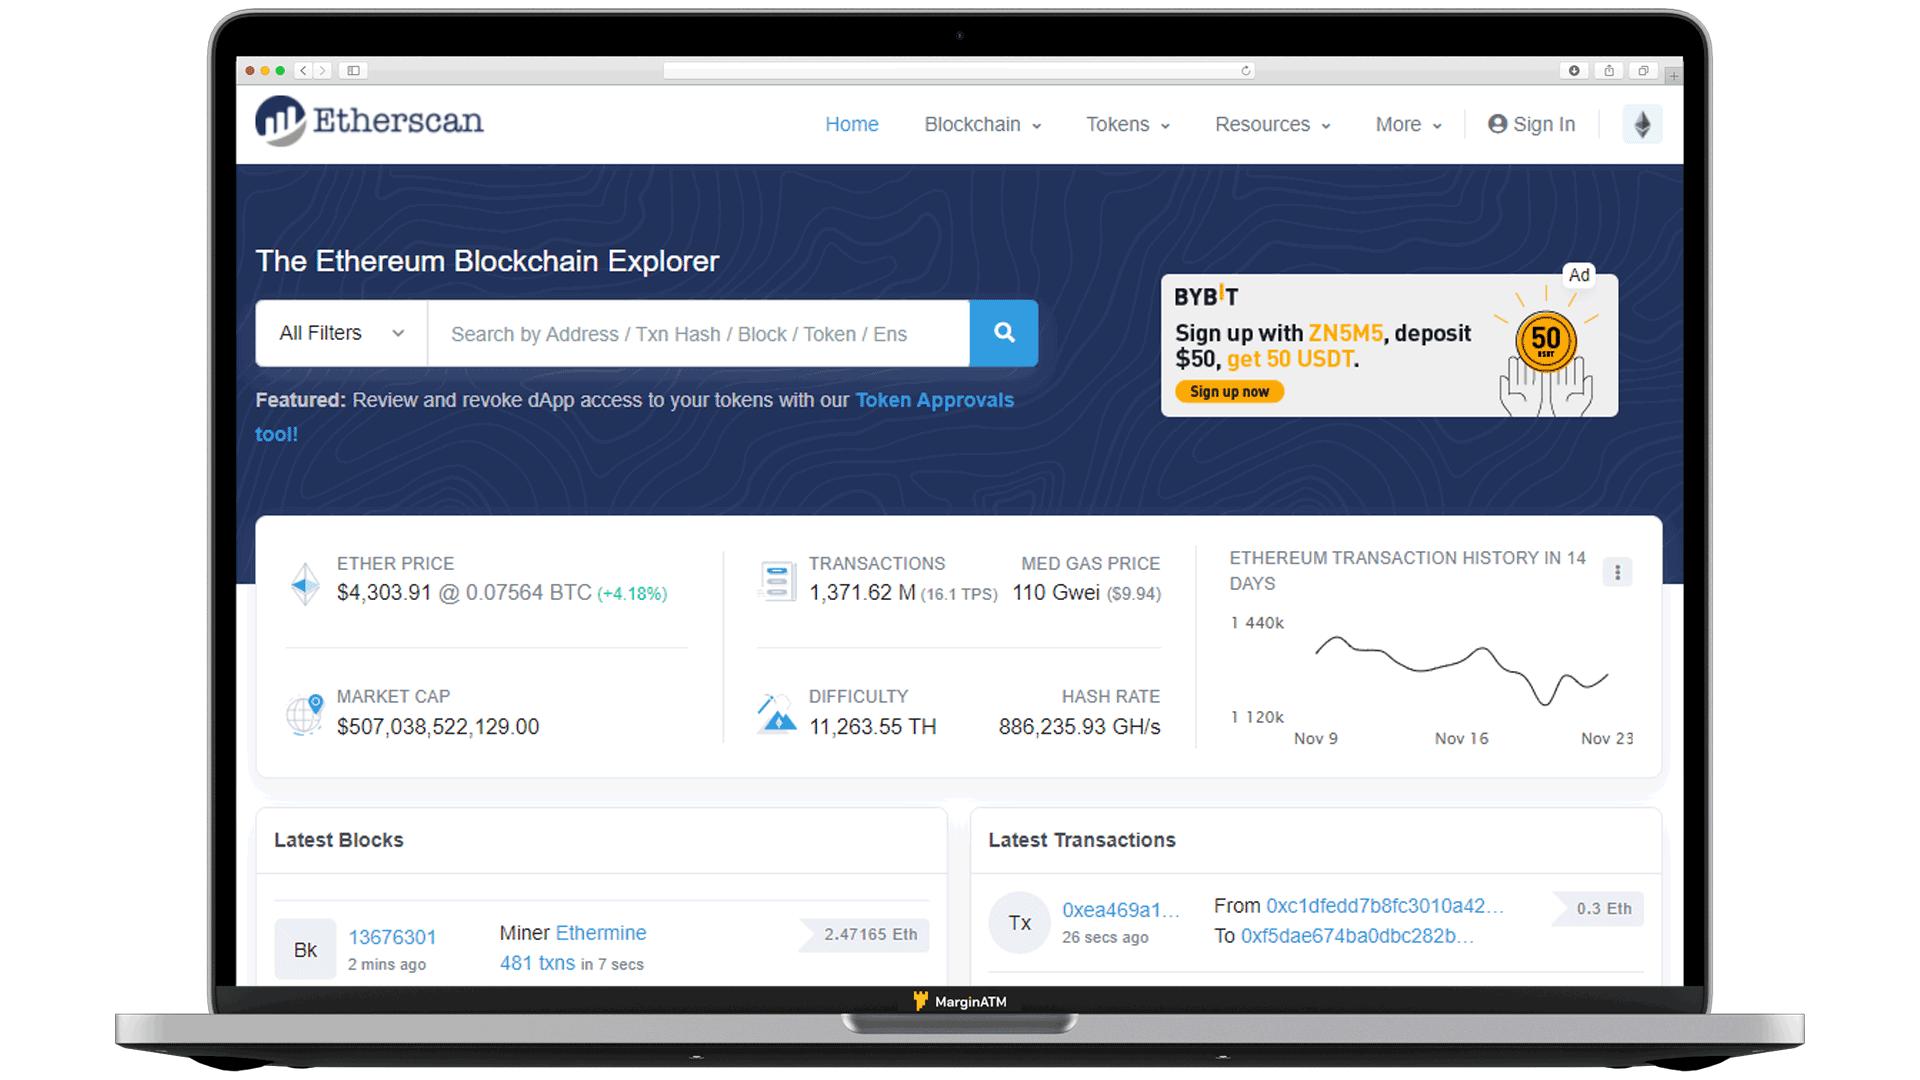The width and height of the screenshot is (1920, 1080).
Task: View the 481 txns link
Action: click(537, 963)
